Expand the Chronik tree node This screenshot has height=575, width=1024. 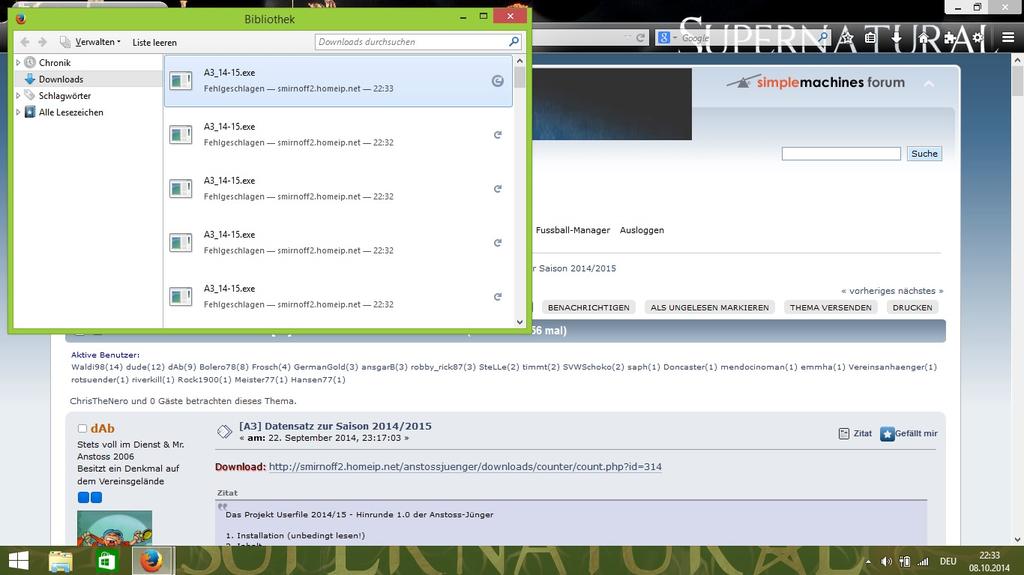point(18,63)
